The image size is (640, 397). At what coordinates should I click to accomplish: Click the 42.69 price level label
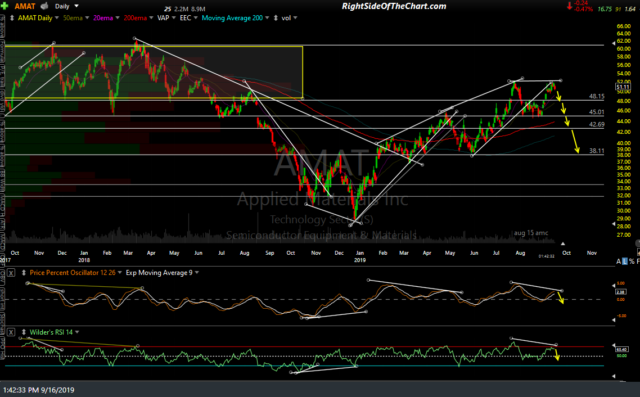(x=596, y=124)
